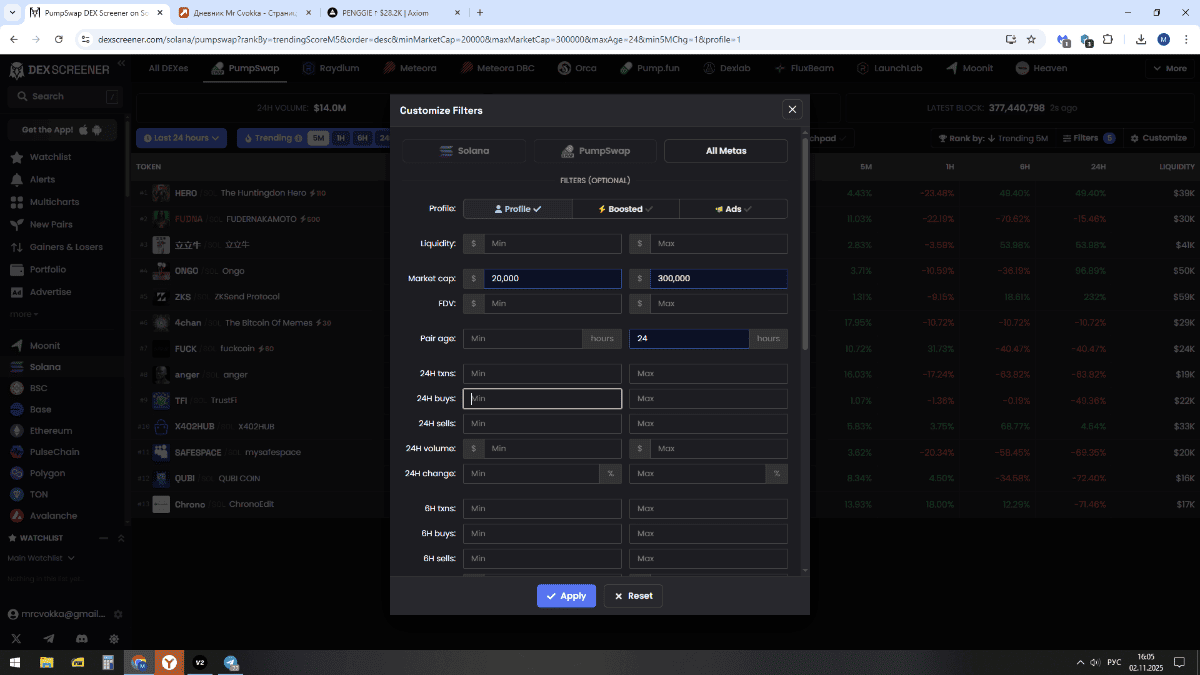Bookmark this page with the star icon

1031,39
